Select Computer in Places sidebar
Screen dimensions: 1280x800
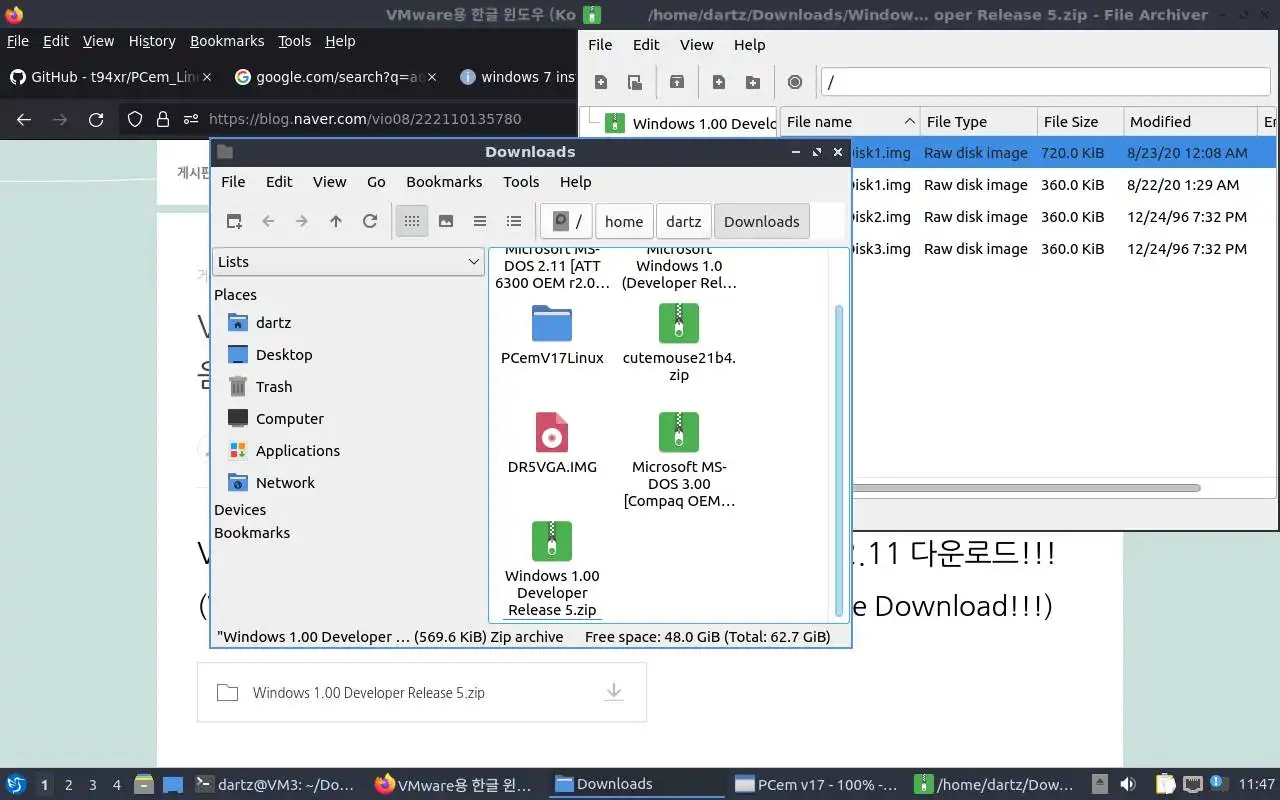pyautogui.click(x=290, y=418)
